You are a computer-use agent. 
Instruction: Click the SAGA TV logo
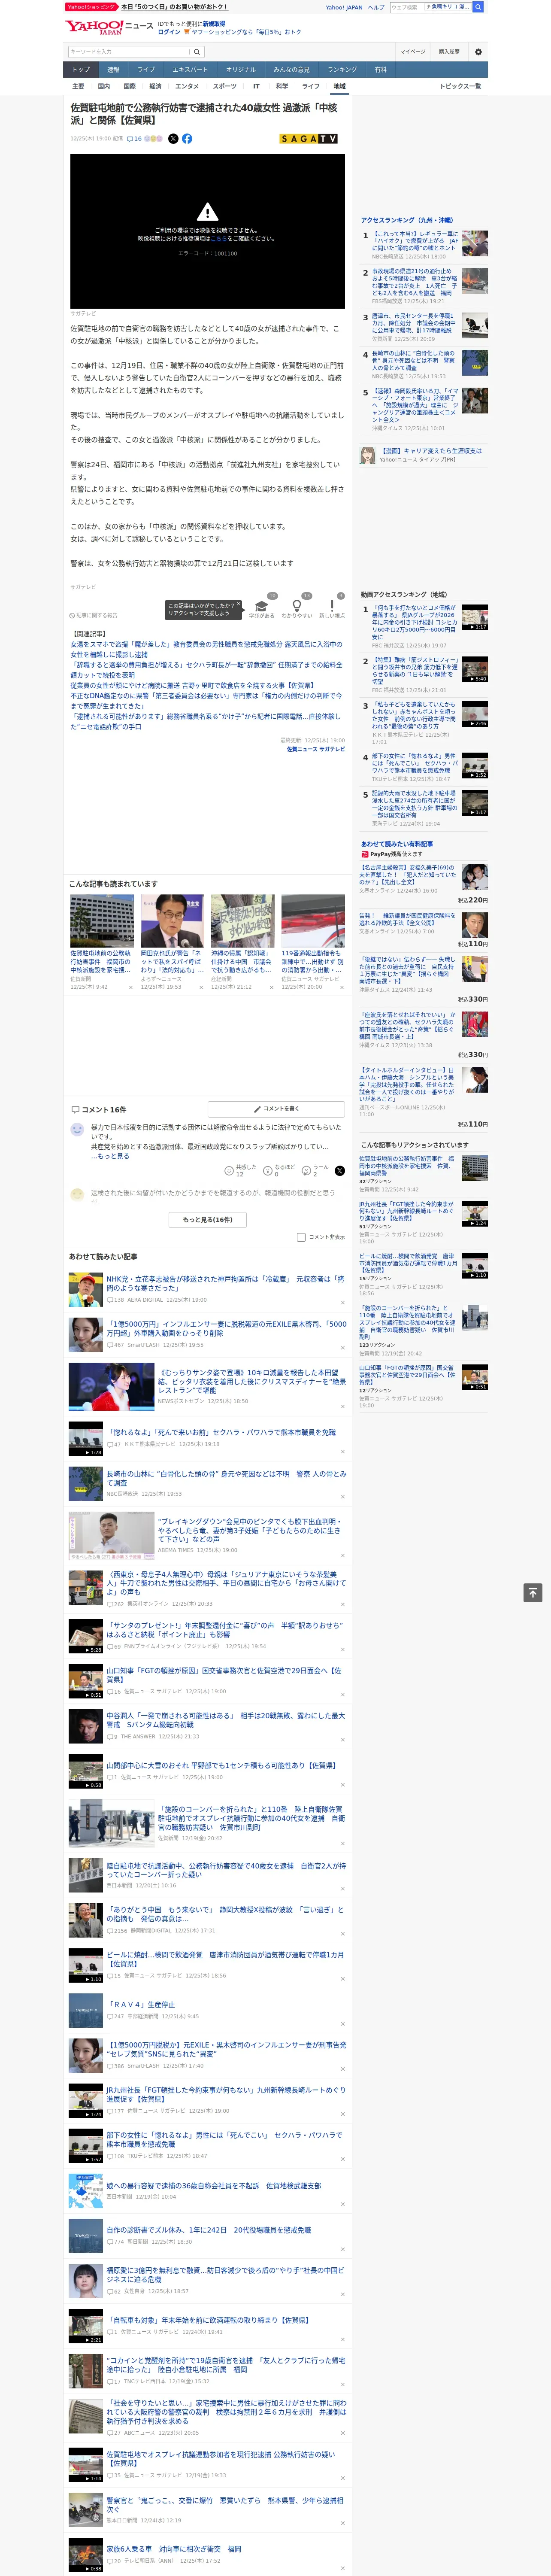pos(309,139)
